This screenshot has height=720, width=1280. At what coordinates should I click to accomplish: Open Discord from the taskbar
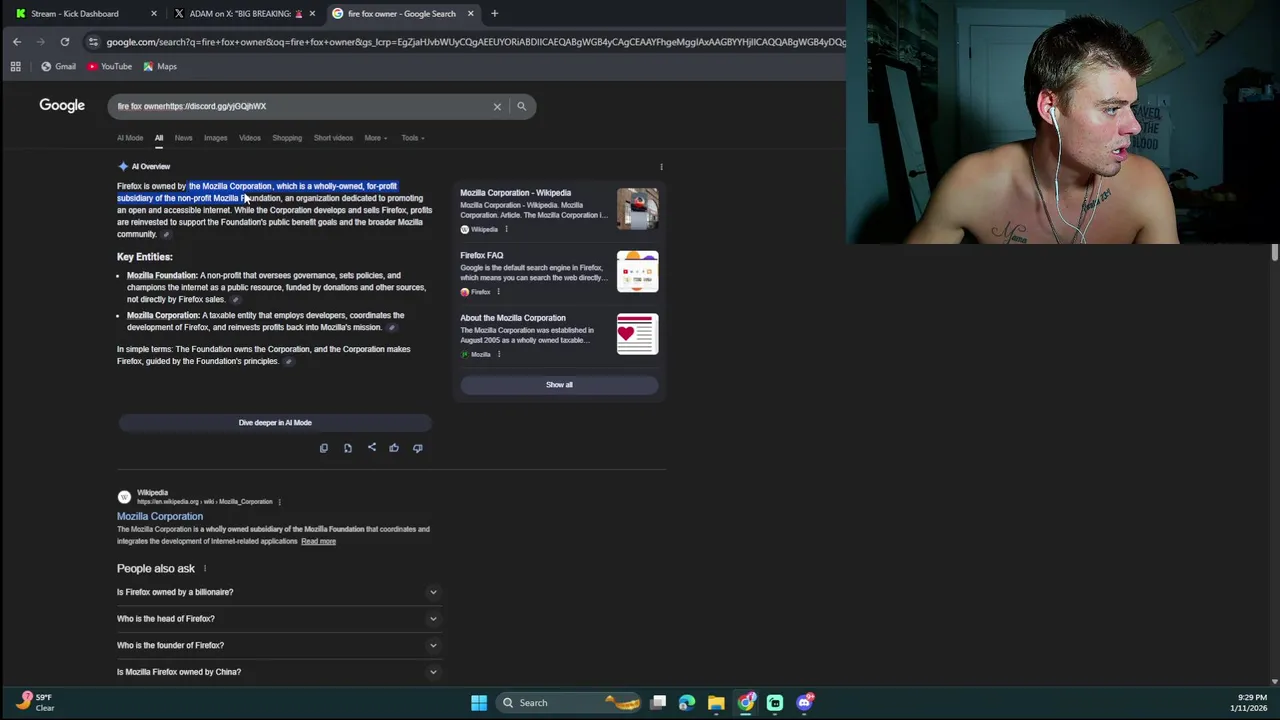(x=805, y=703)
